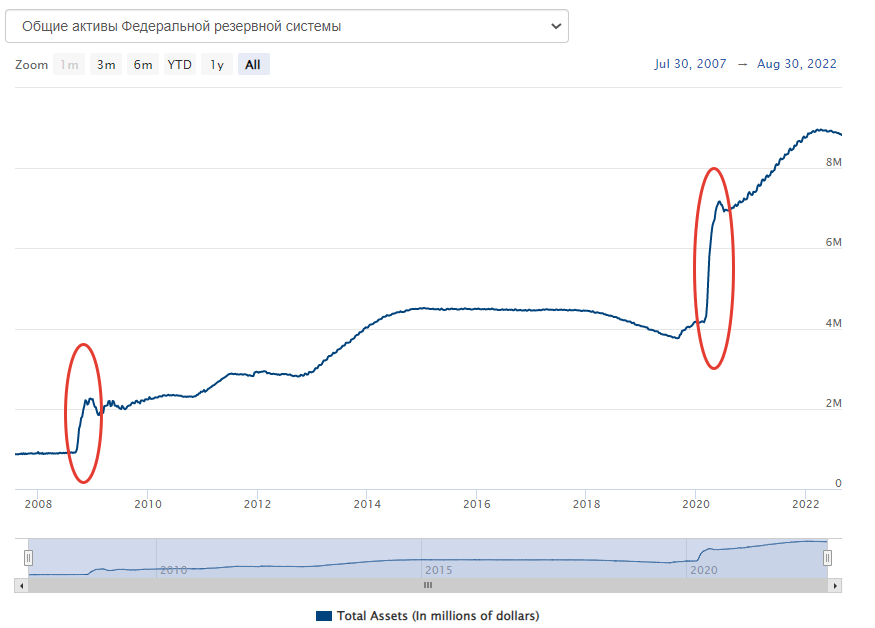Image resolution: width=875 pixels, height=628 pixels.
Task: Switch zoom to YTD
Action: click(180, 65)
